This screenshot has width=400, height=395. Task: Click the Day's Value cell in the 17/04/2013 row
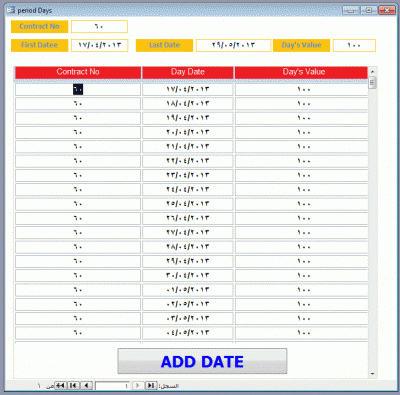point(301,89)
